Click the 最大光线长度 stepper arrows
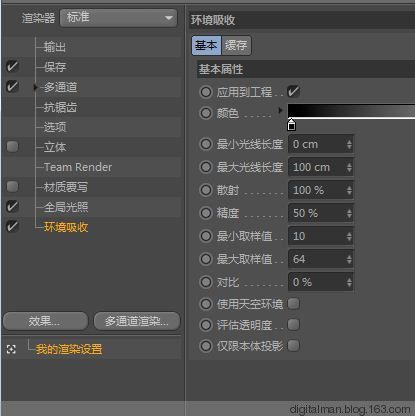This screenshot has width=415, height=416. pos(349,167)
